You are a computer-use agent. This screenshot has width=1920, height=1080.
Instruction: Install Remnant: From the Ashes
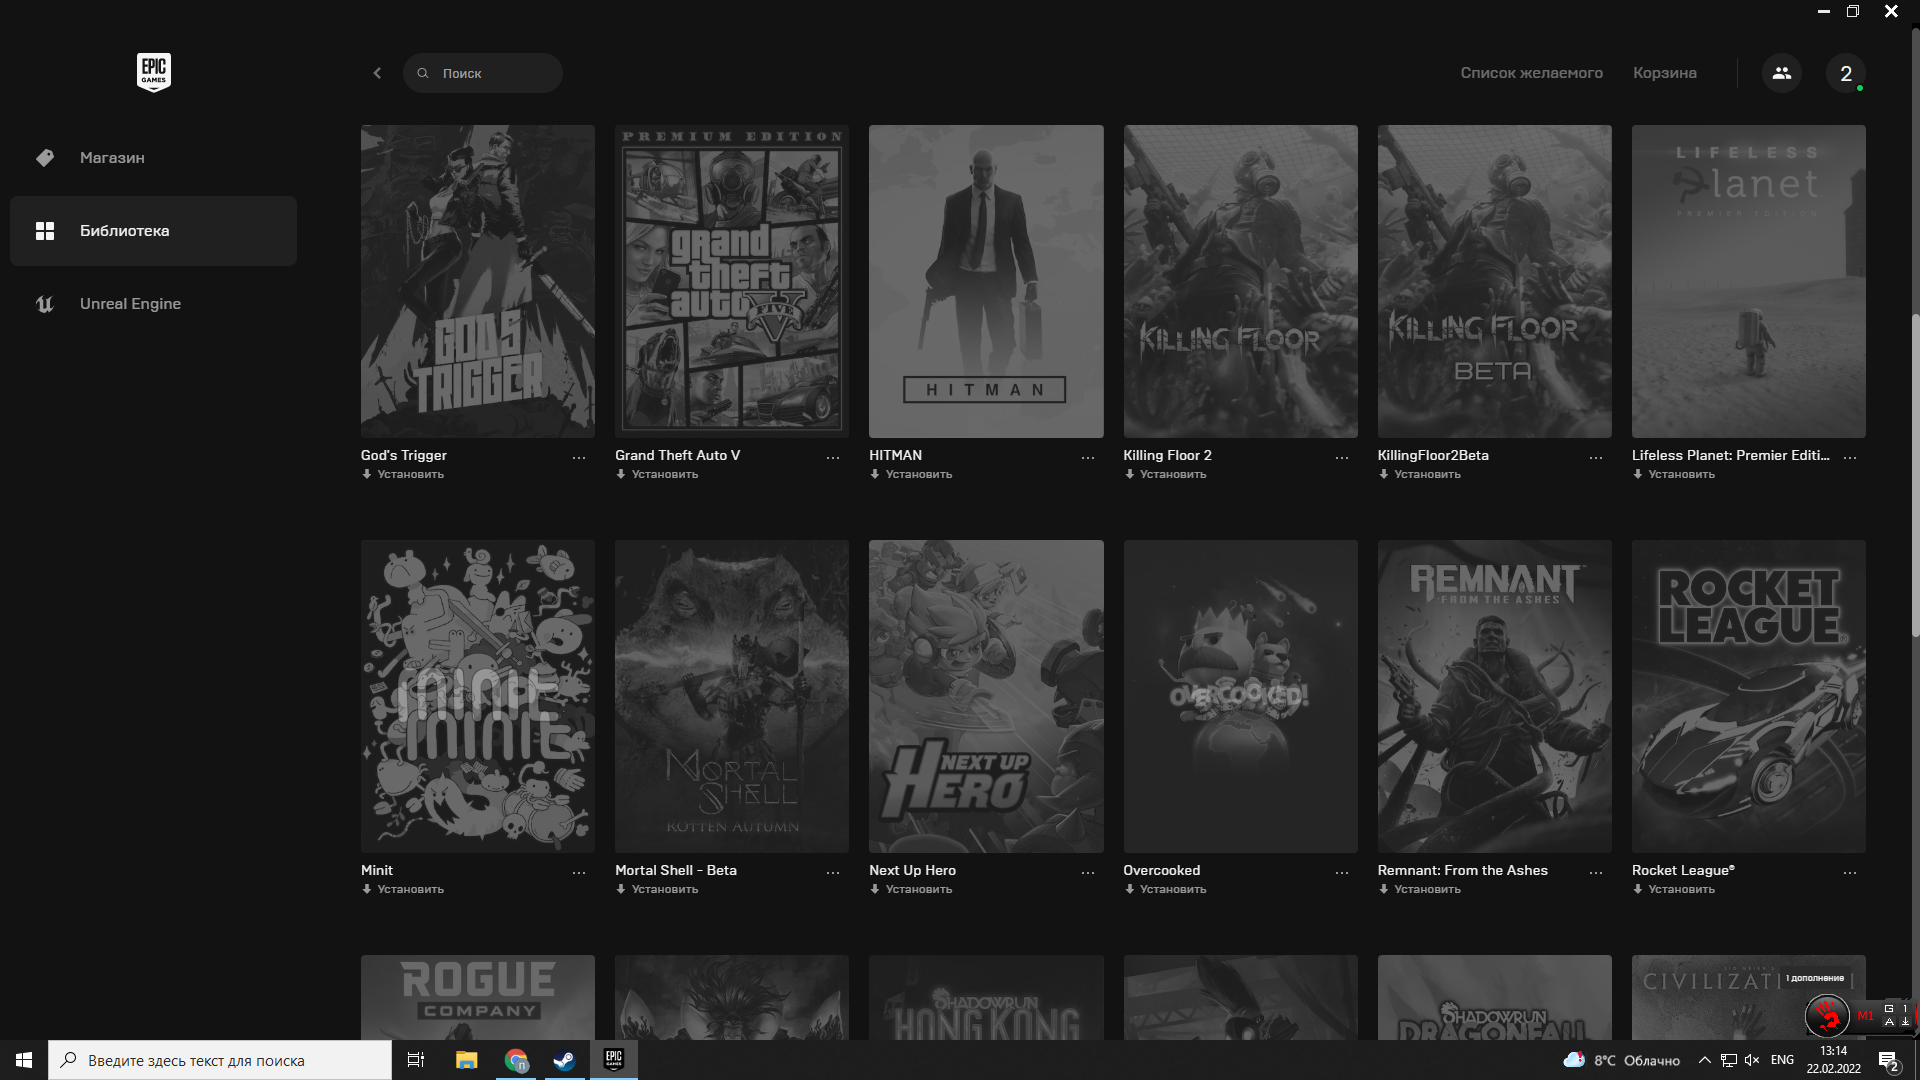(x=1419, y=889)
